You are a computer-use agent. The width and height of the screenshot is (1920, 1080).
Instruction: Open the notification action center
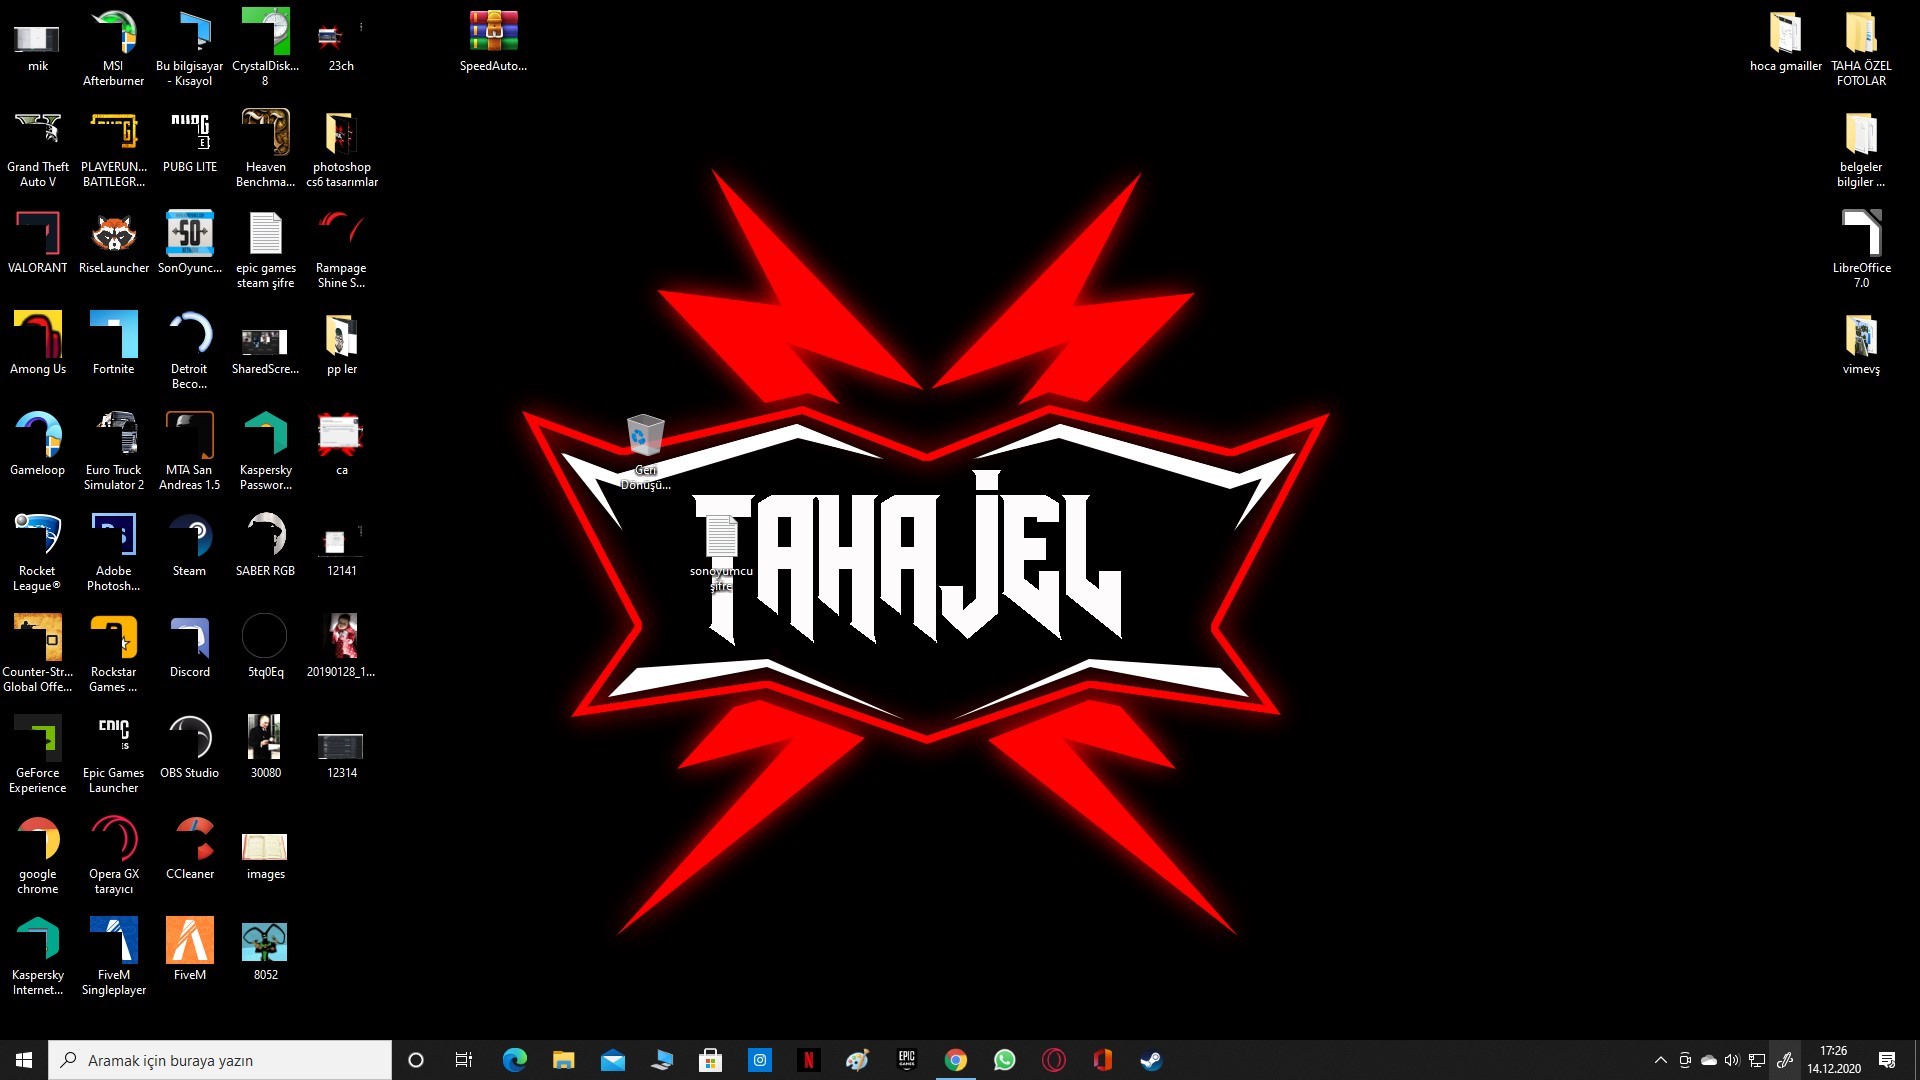[x=1887, y=1060]
